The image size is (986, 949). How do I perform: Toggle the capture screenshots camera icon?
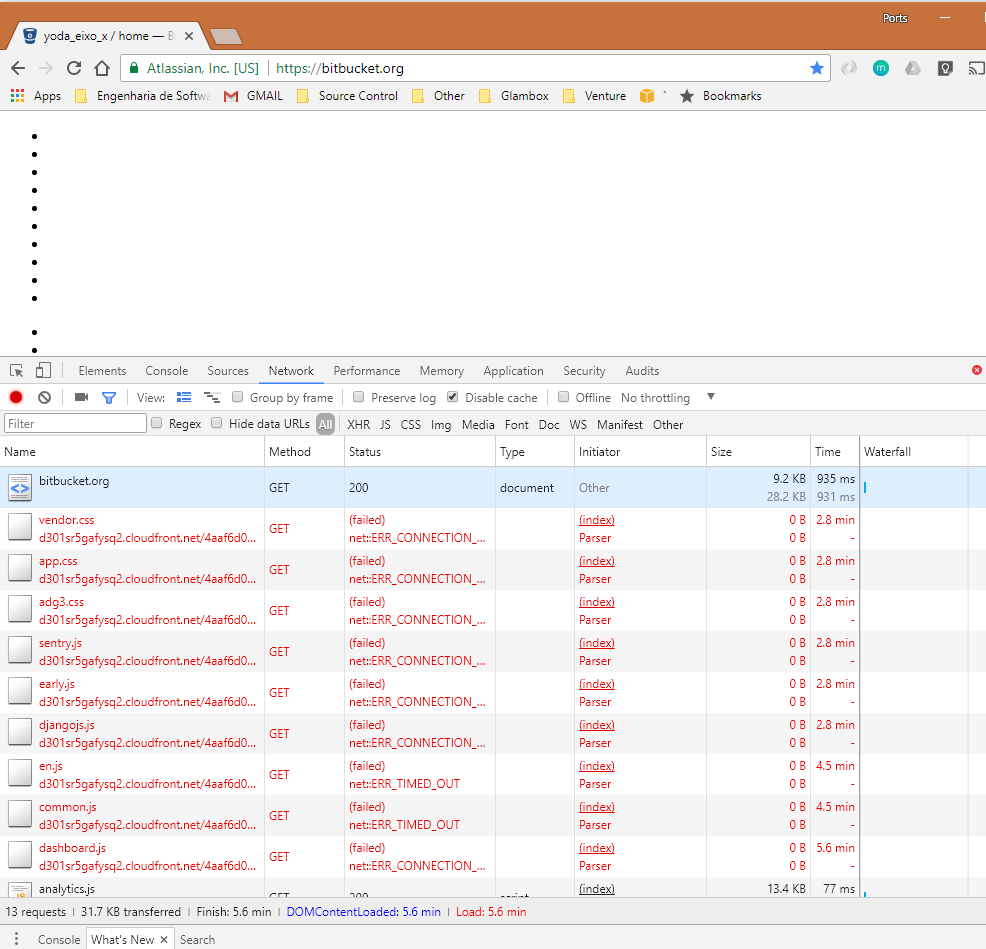point(81,397)
